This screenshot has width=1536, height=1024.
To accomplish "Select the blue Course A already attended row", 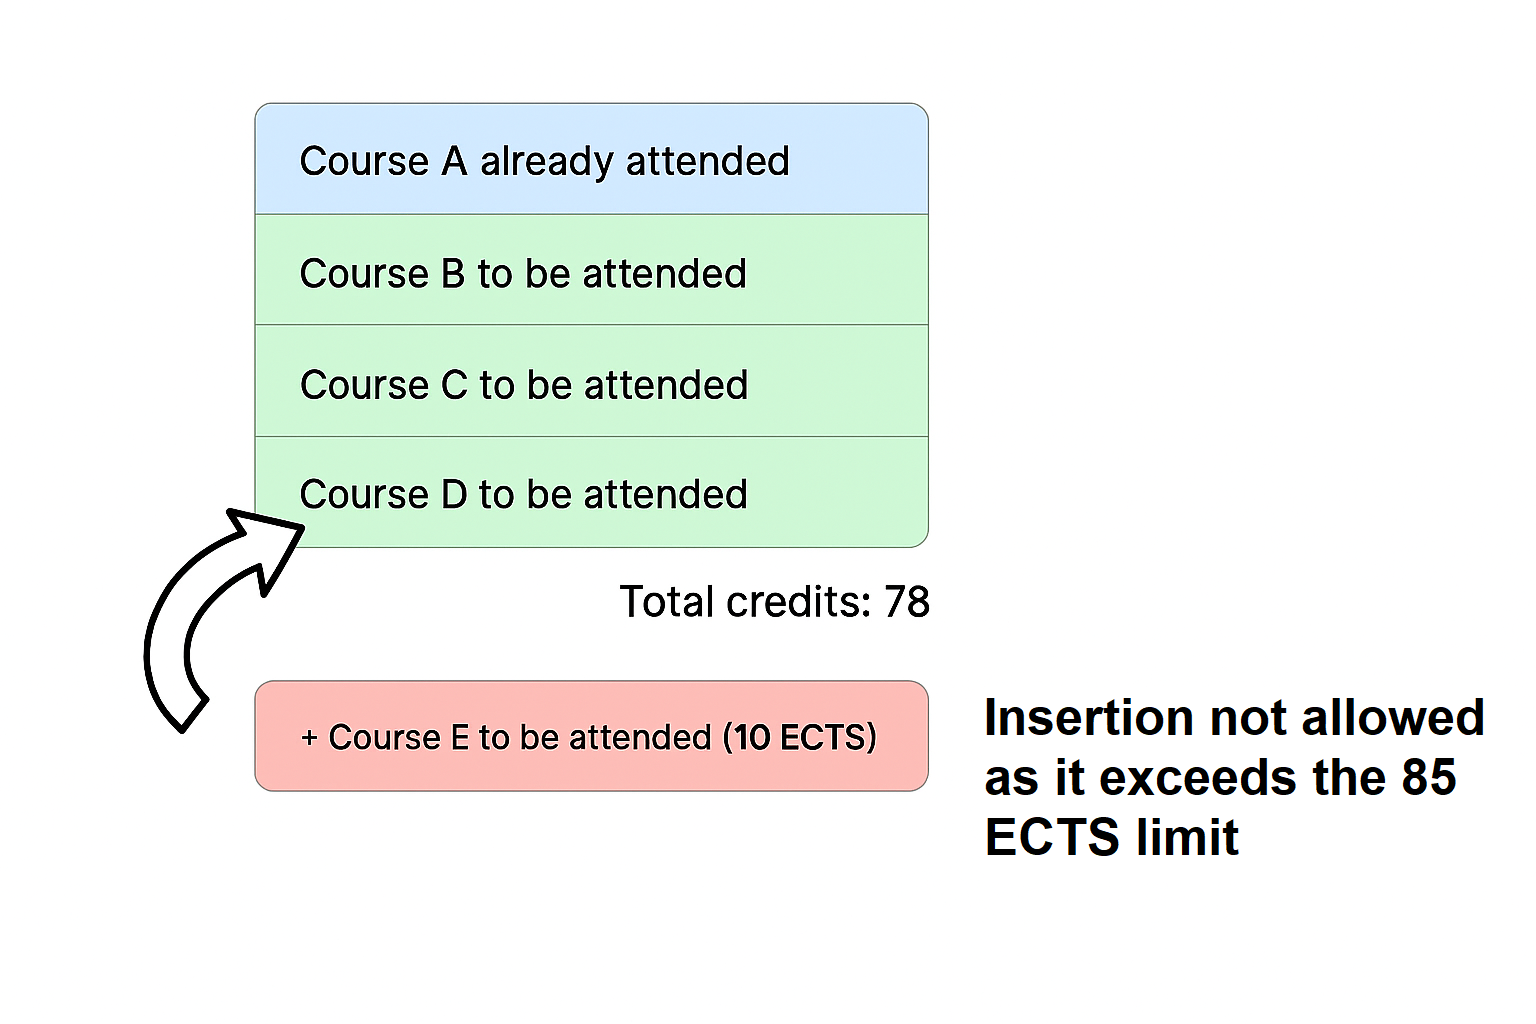I will [x=591, y=159].
